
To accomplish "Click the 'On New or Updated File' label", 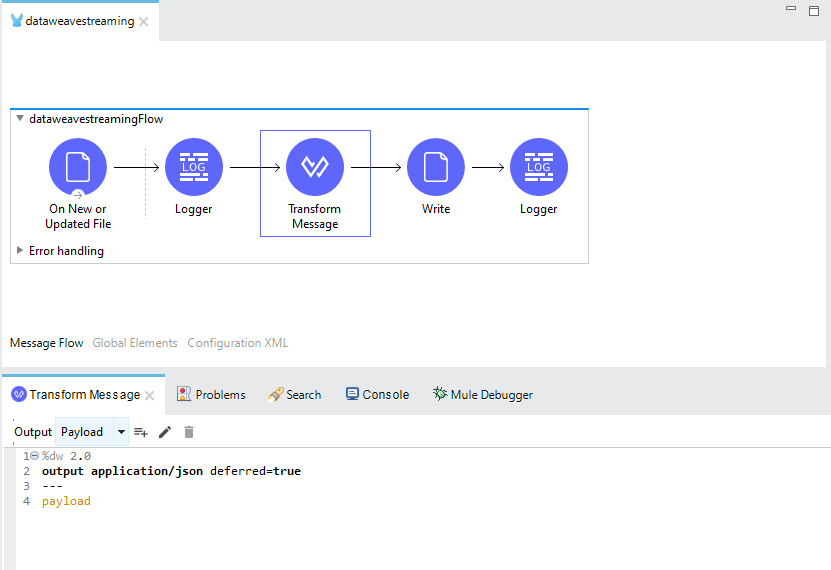I will pyautogui.click(x=78, y=216).
